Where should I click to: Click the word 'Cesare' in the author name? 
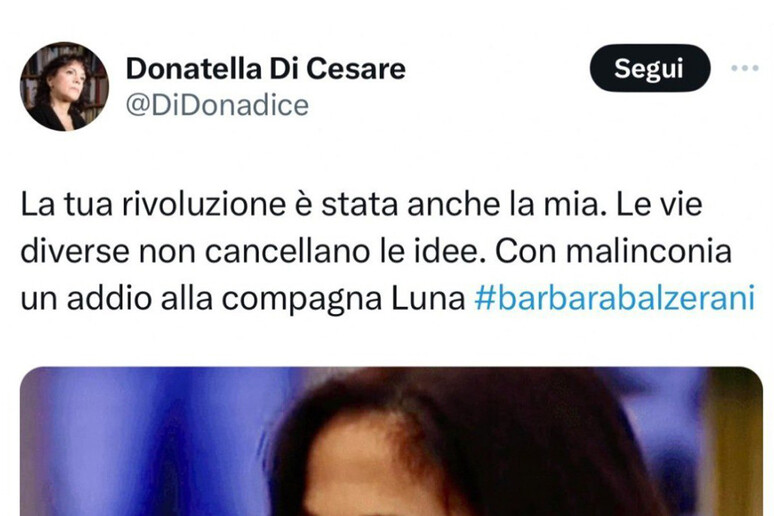pyautogui.click(x=356, y=68)
